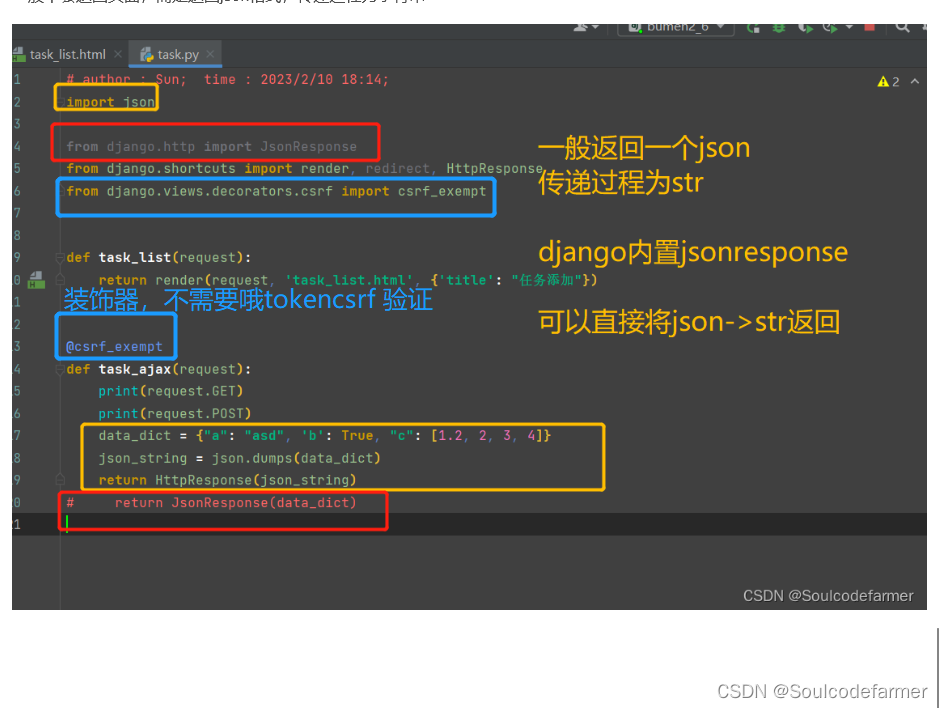Click the rerun icon beside run configuration
The height and width of the screenshot is (708, 943).
[x=753, y=28]
